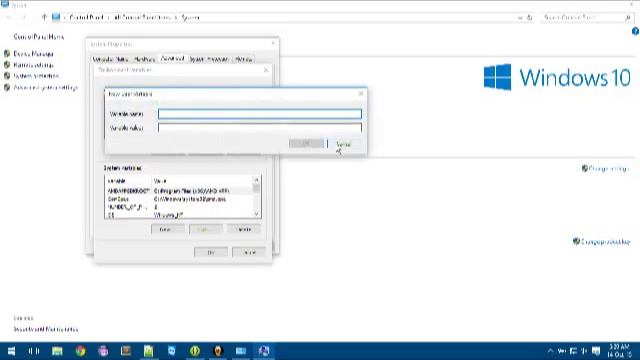
Task: Open Task View from the taskbar
Action: coord(34,351)
